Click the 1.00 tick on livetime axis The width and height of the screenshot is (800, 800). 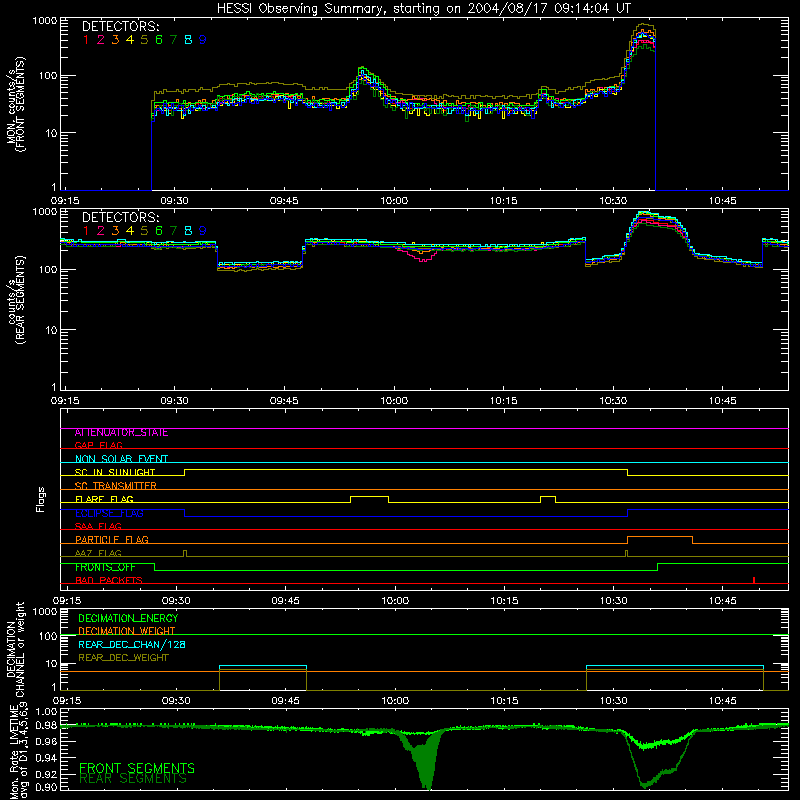tap(45, 712)
